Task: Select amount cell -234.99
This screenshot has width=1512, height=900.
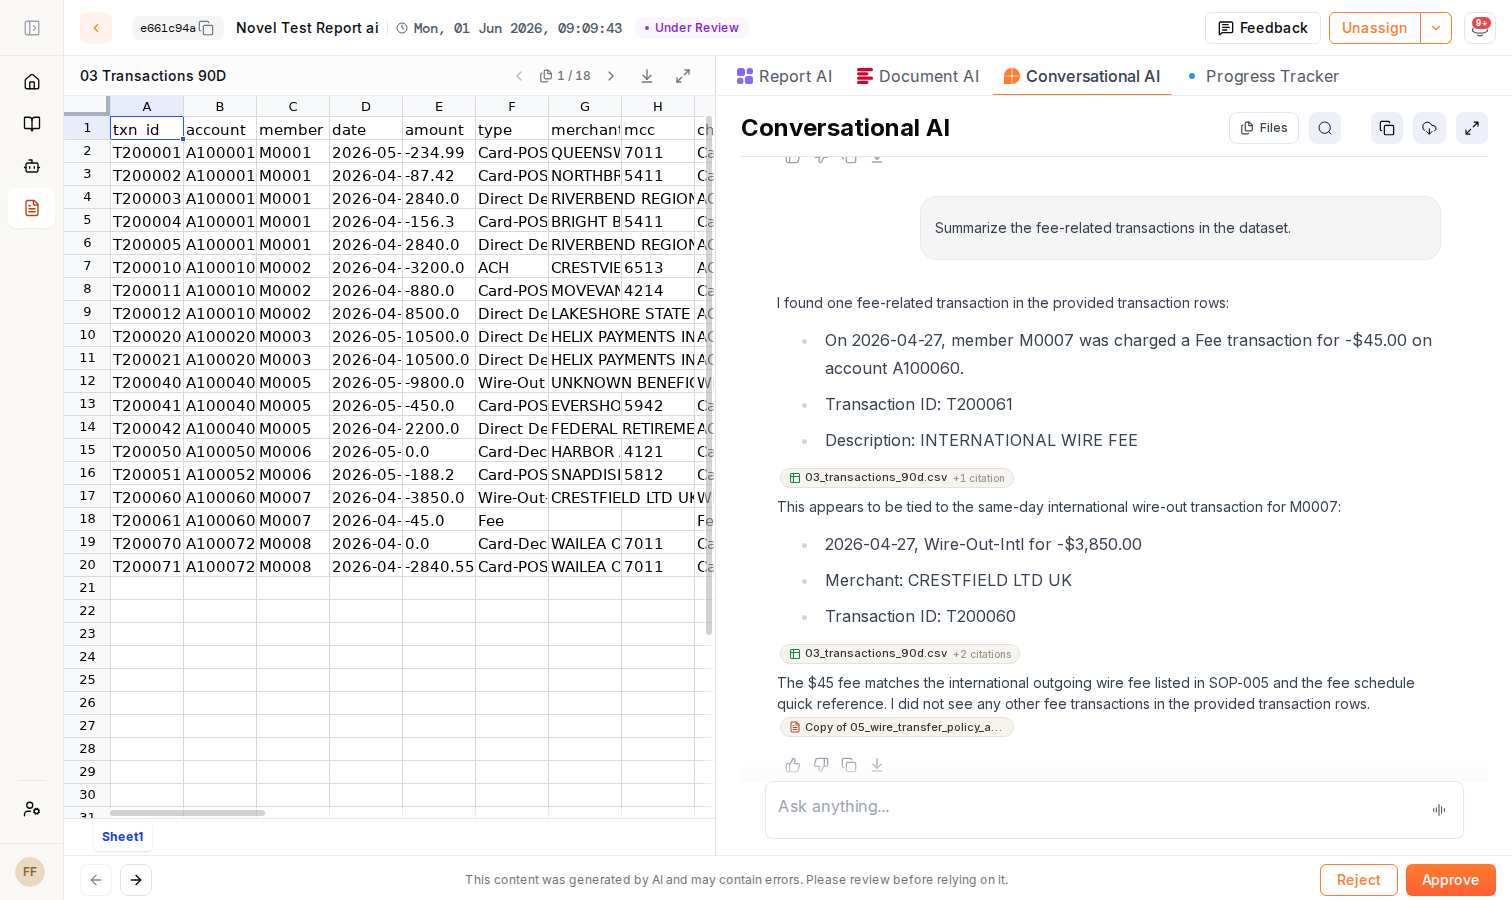Action: pyautogui.click(x=439, y=152)
